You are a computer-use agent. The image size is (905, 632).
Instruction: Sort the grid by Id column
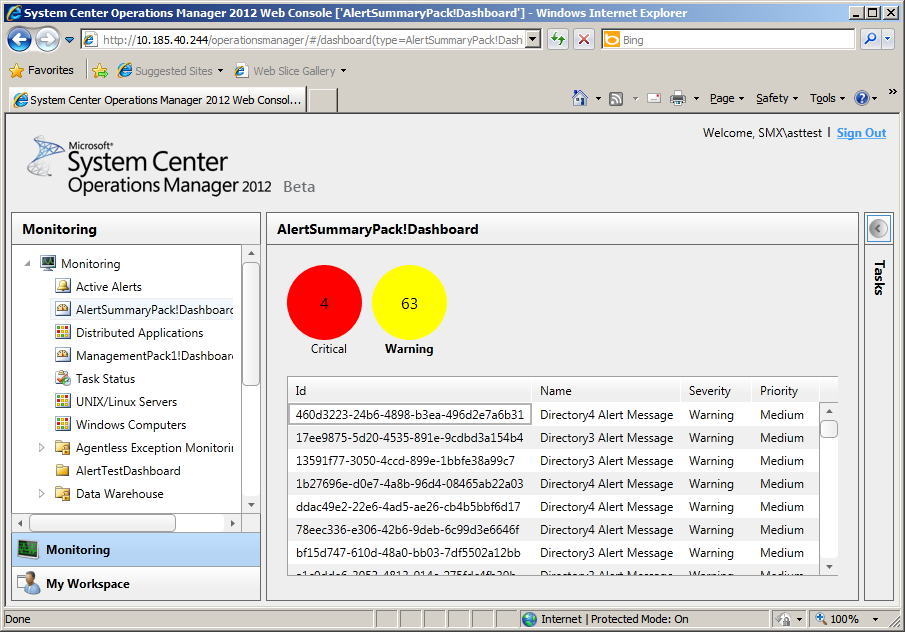click(410, 391)
